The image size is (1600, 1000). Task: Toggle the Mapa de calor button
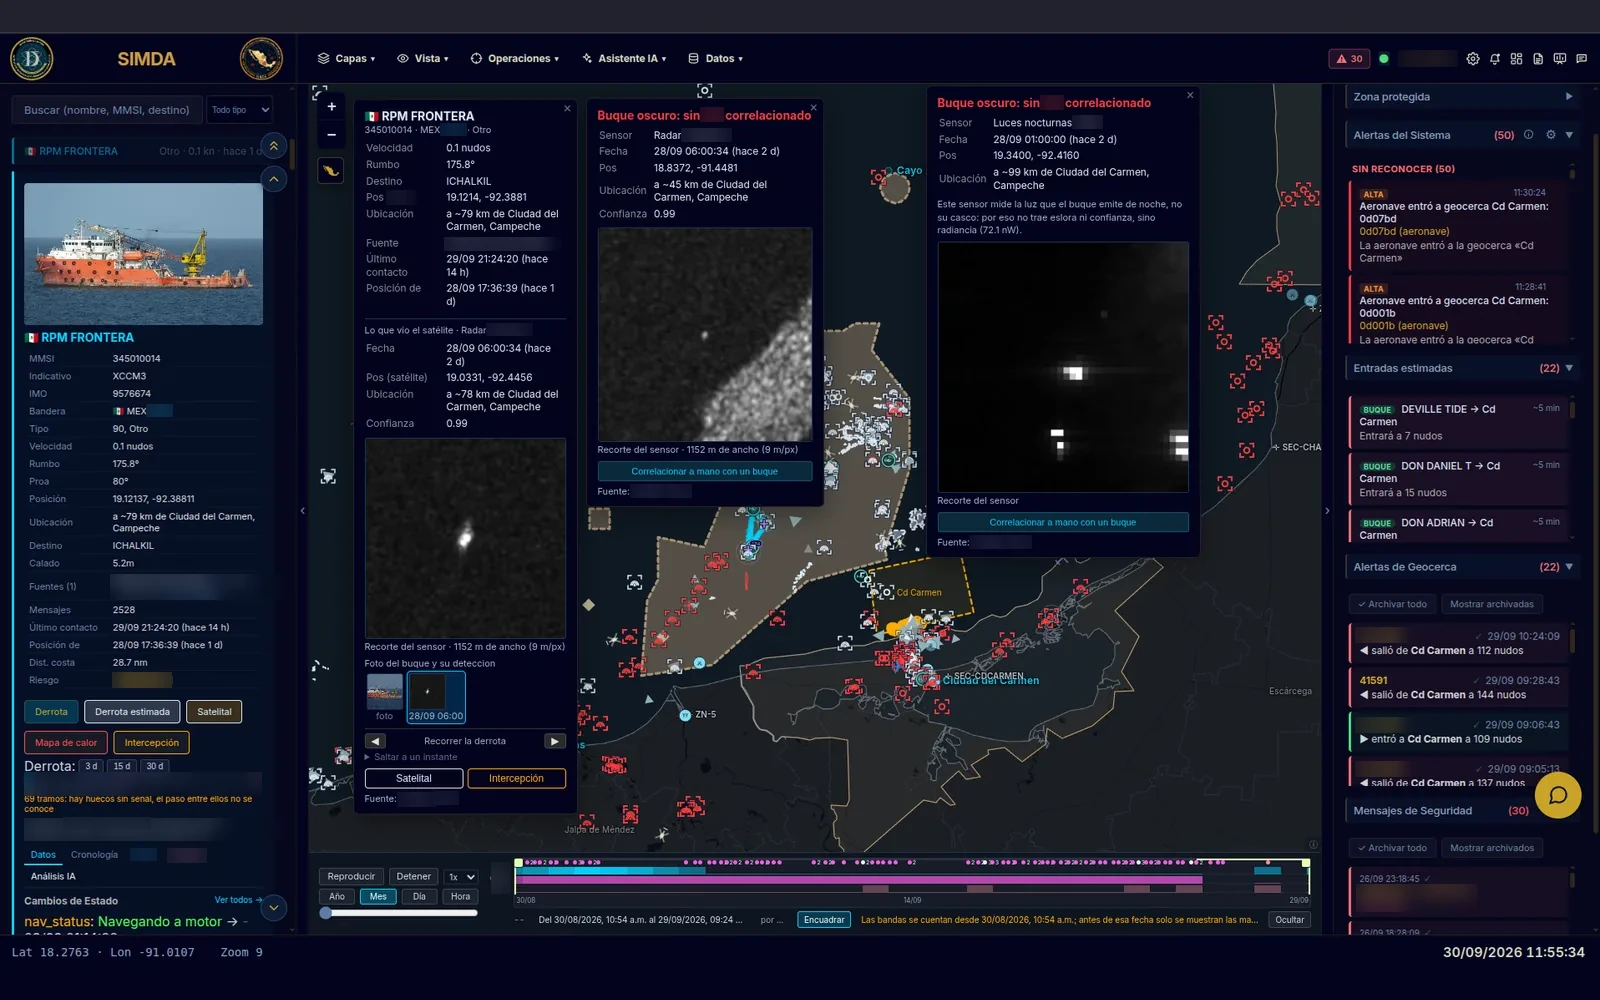[x=66, y=743]
